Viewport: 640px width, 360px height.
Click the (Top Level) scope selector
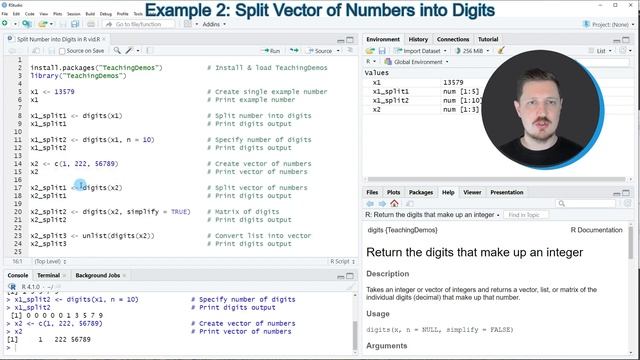click(50, 261)
